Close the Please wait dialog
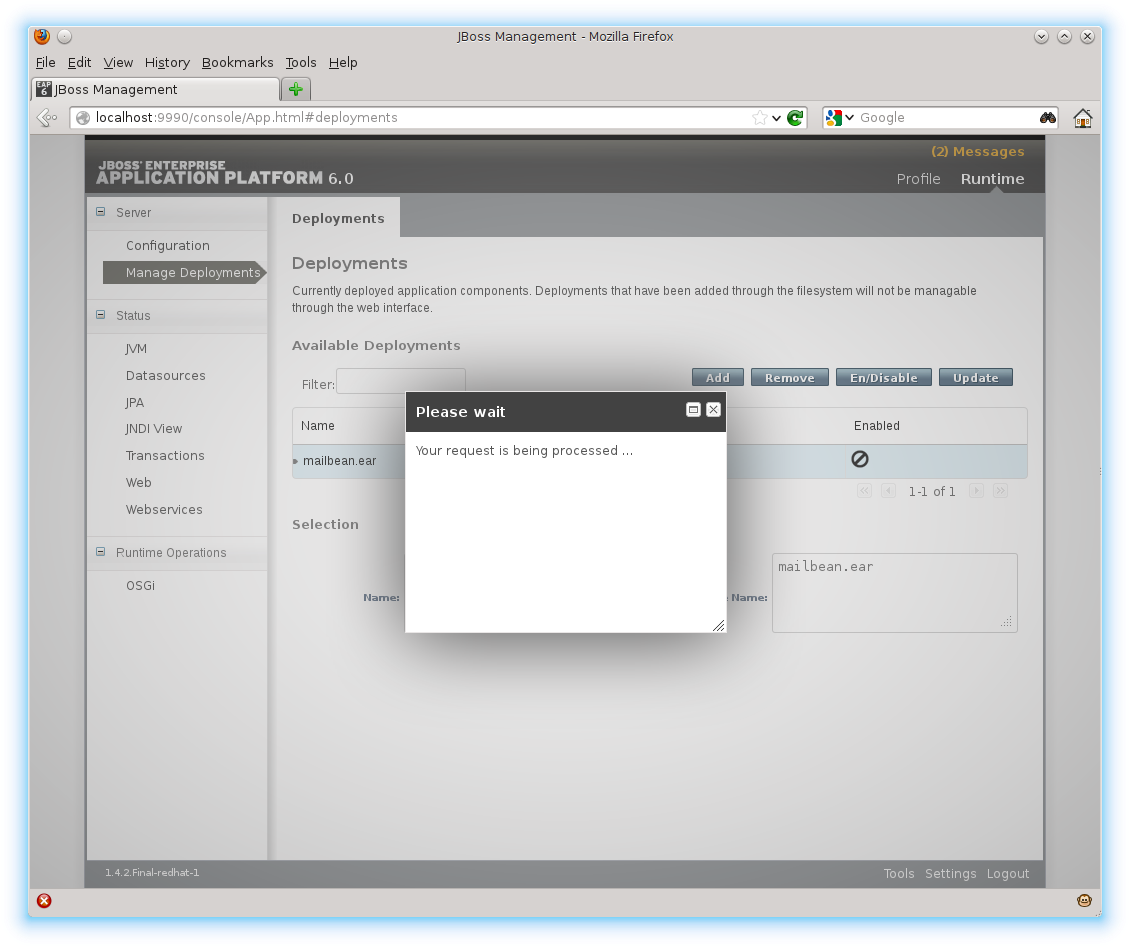 pyautogui.click(x=714, y=410)
